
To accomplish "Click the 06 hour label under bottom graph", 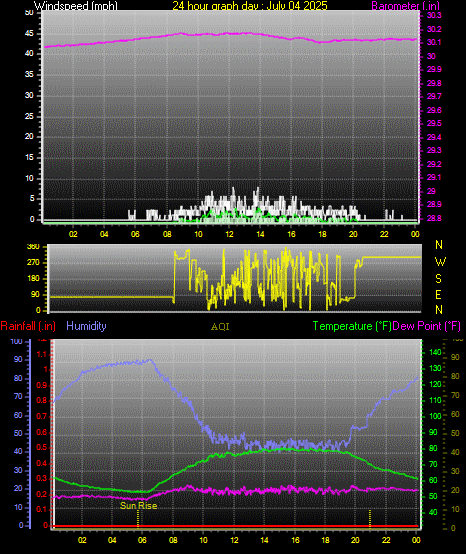I will click(142, 540).
